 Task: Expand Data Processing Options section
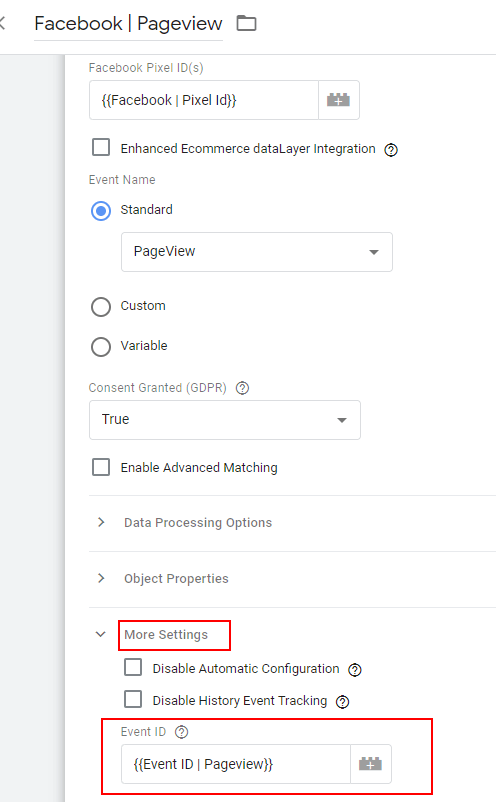click(x=198, y=523)
